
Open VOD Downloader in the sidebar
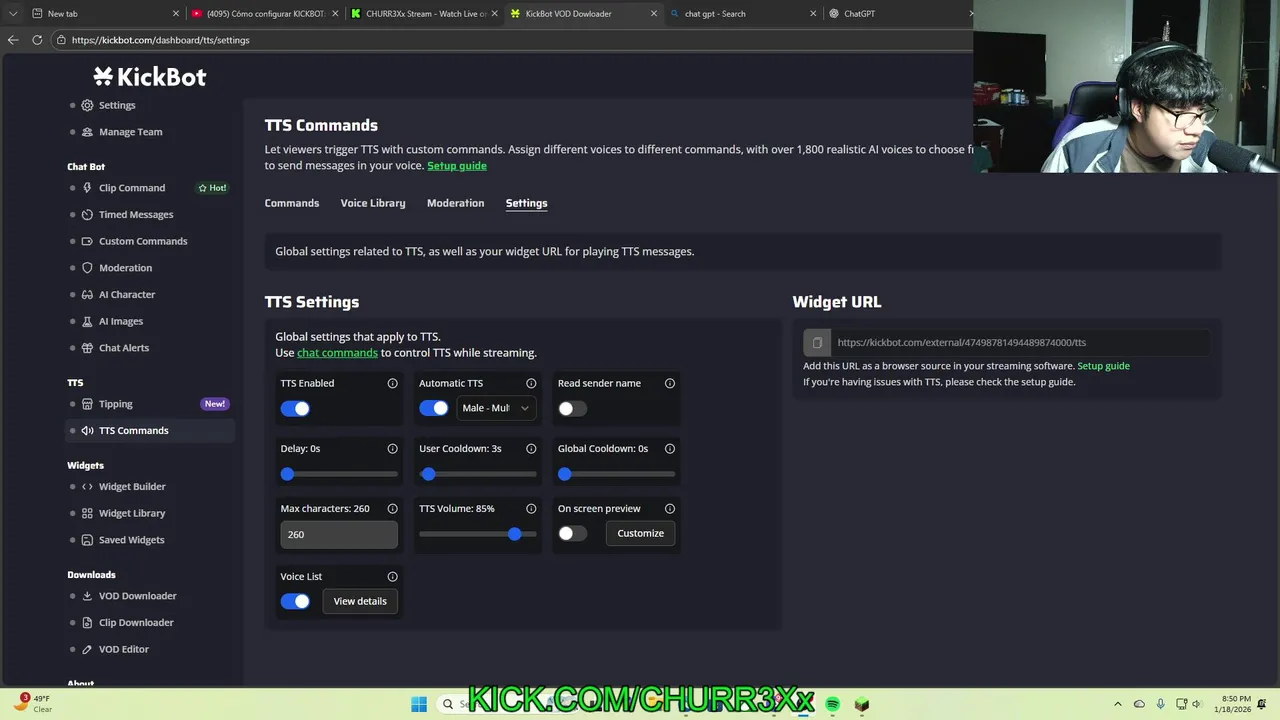[x=137, y=596]
